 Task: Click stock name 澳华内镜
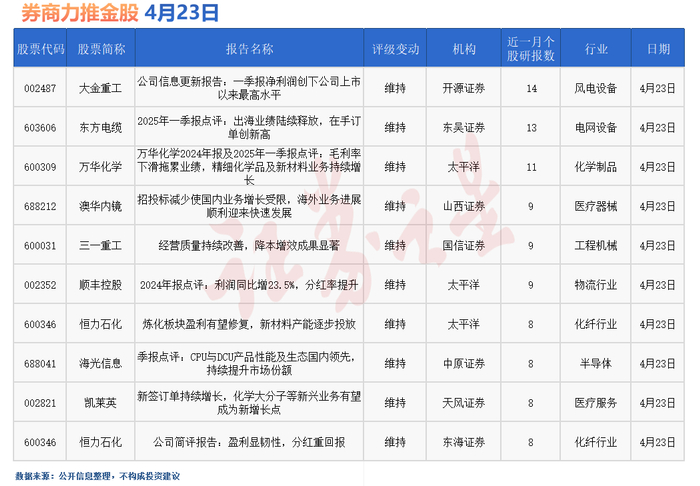coord(100,206)
